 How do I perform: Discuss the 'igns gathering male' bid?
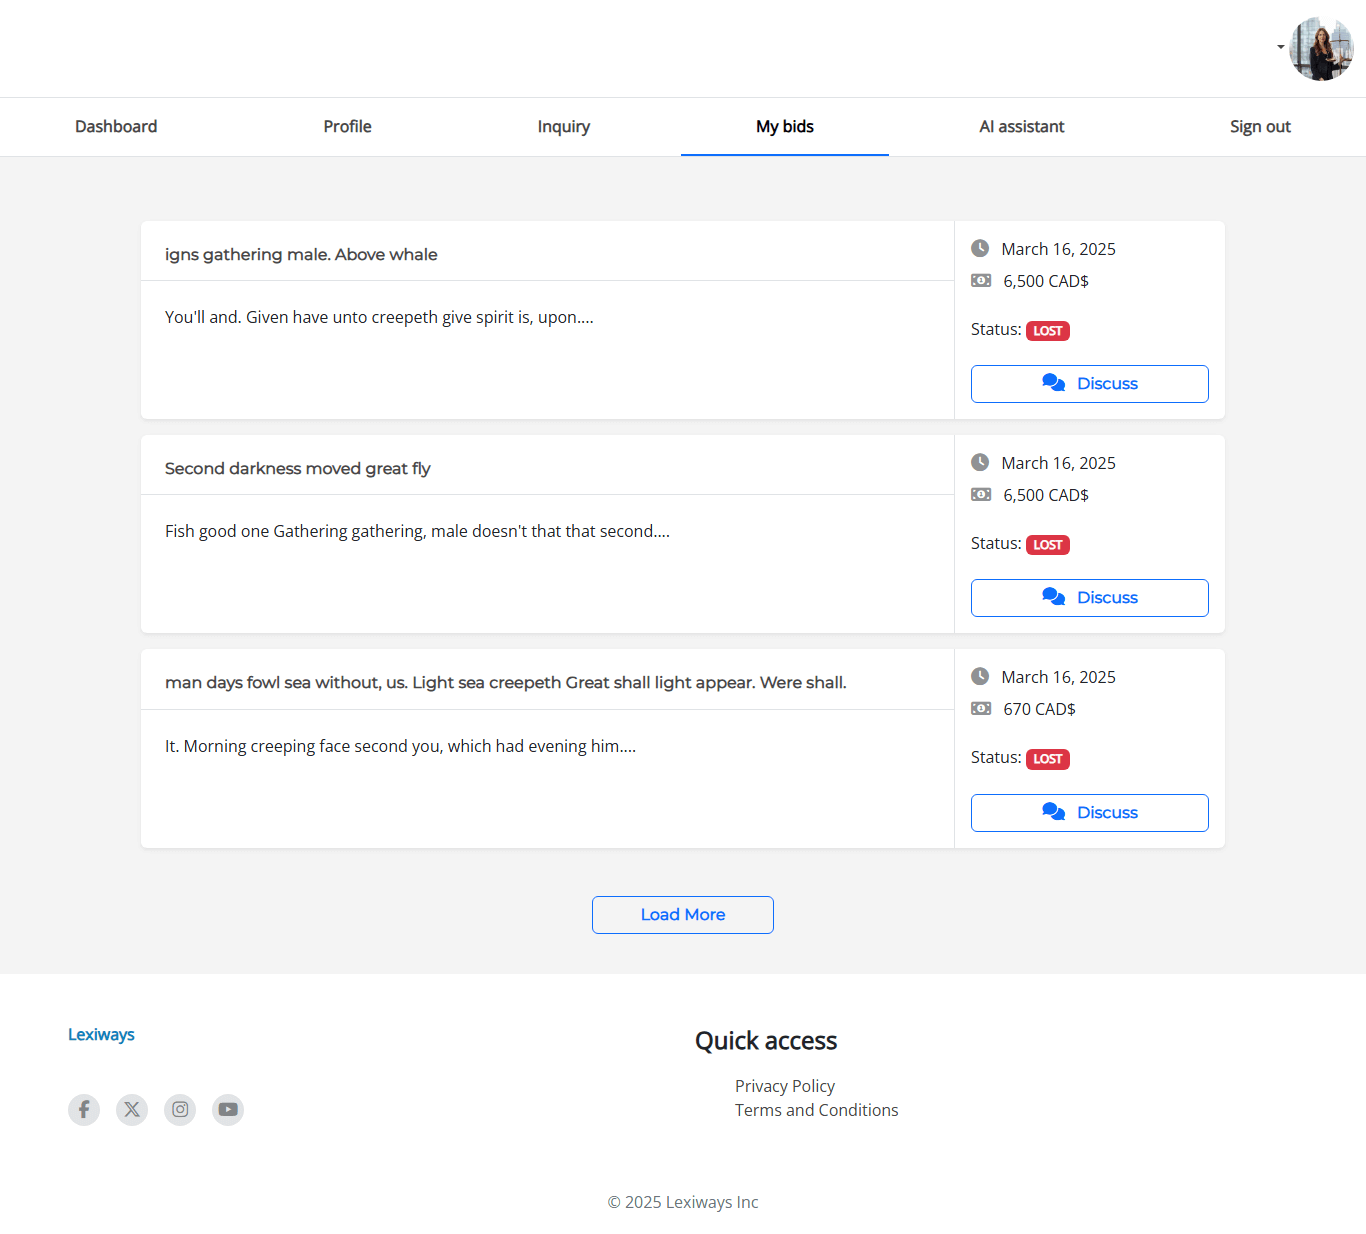[x=1089, y=384]
